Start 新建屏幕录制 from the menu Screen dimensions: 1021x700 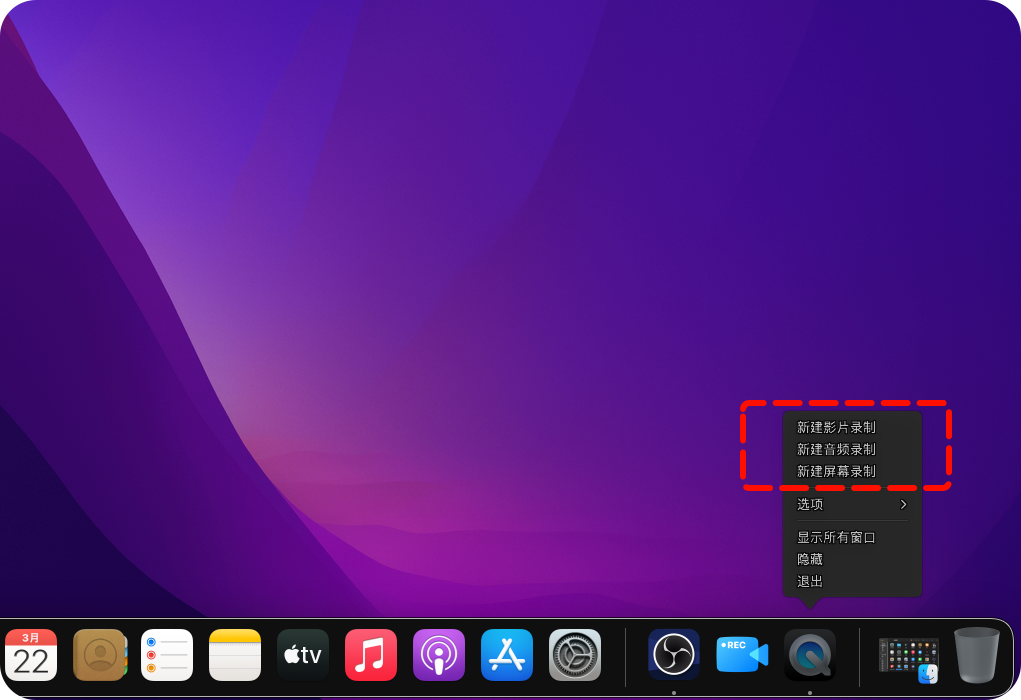(x=836, y=471)
